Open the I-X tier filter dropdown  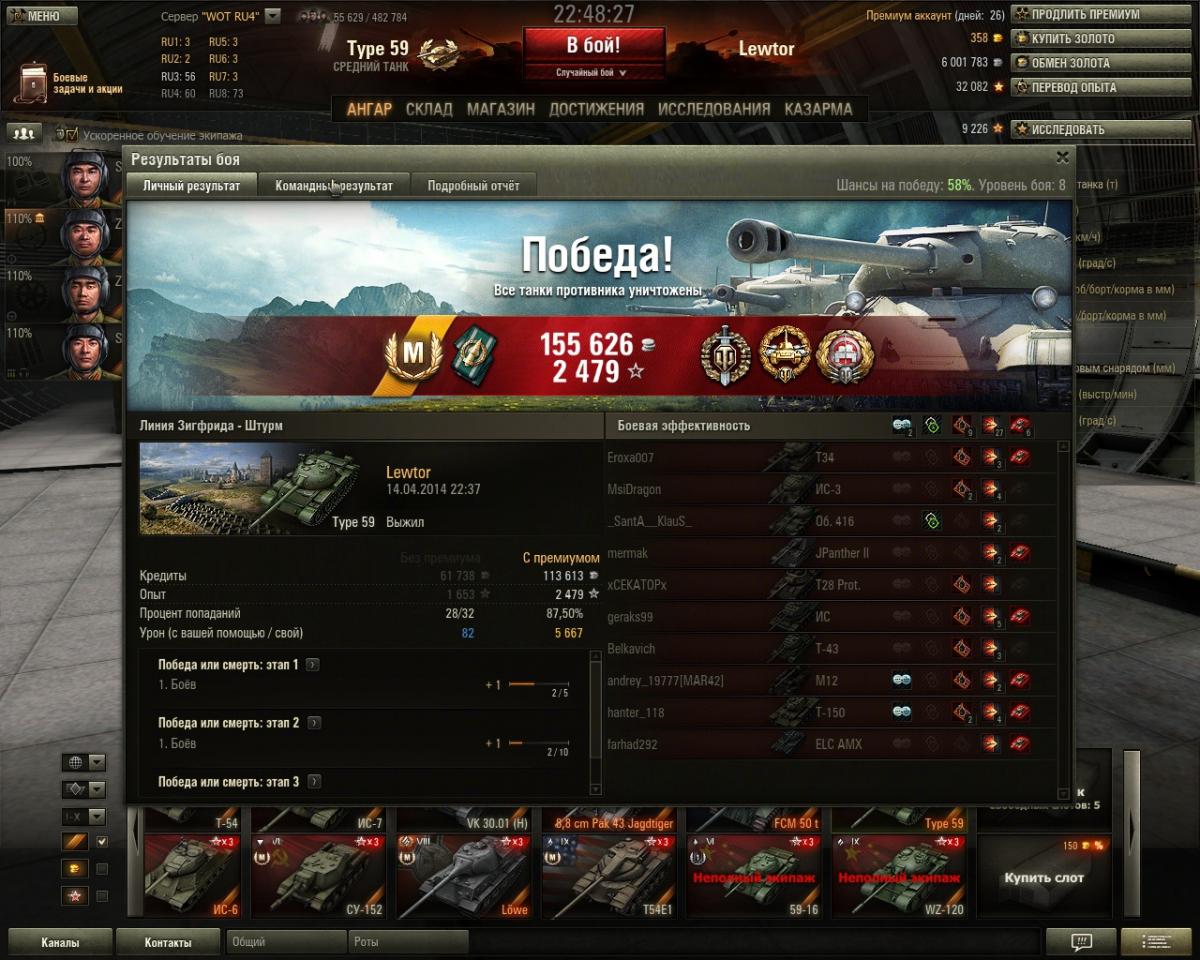pos(83,816)
